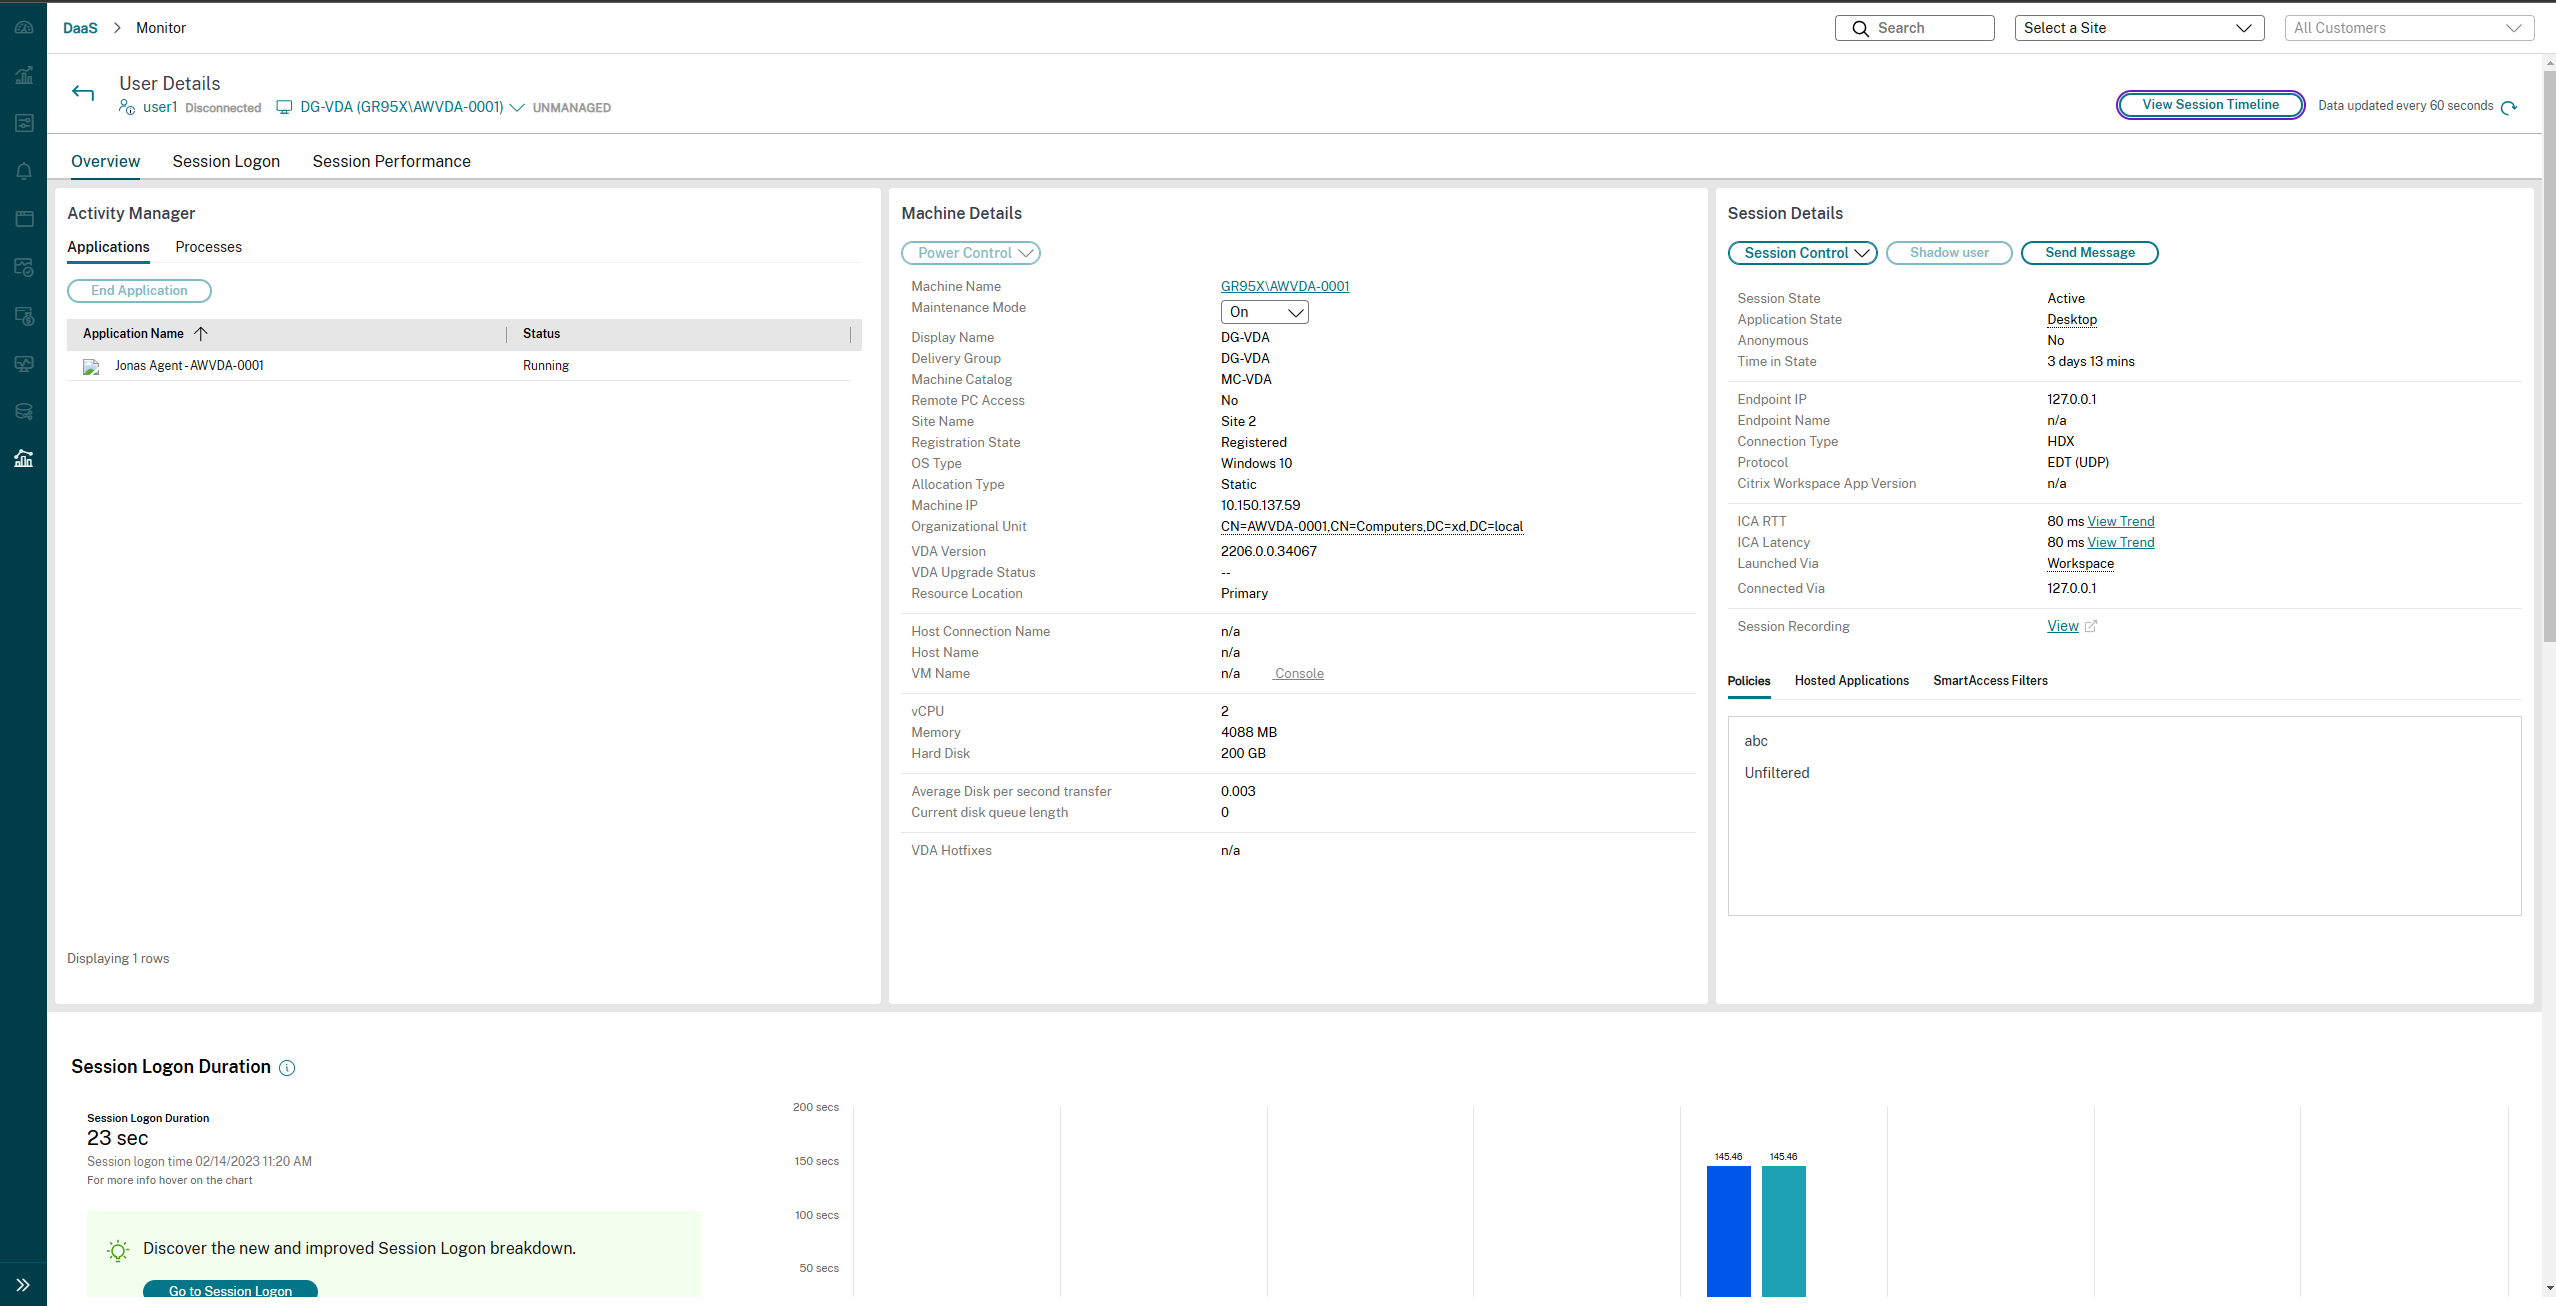Open the alerts bell sidebar icon
2556x1306 pixels.
pos(24,171)
